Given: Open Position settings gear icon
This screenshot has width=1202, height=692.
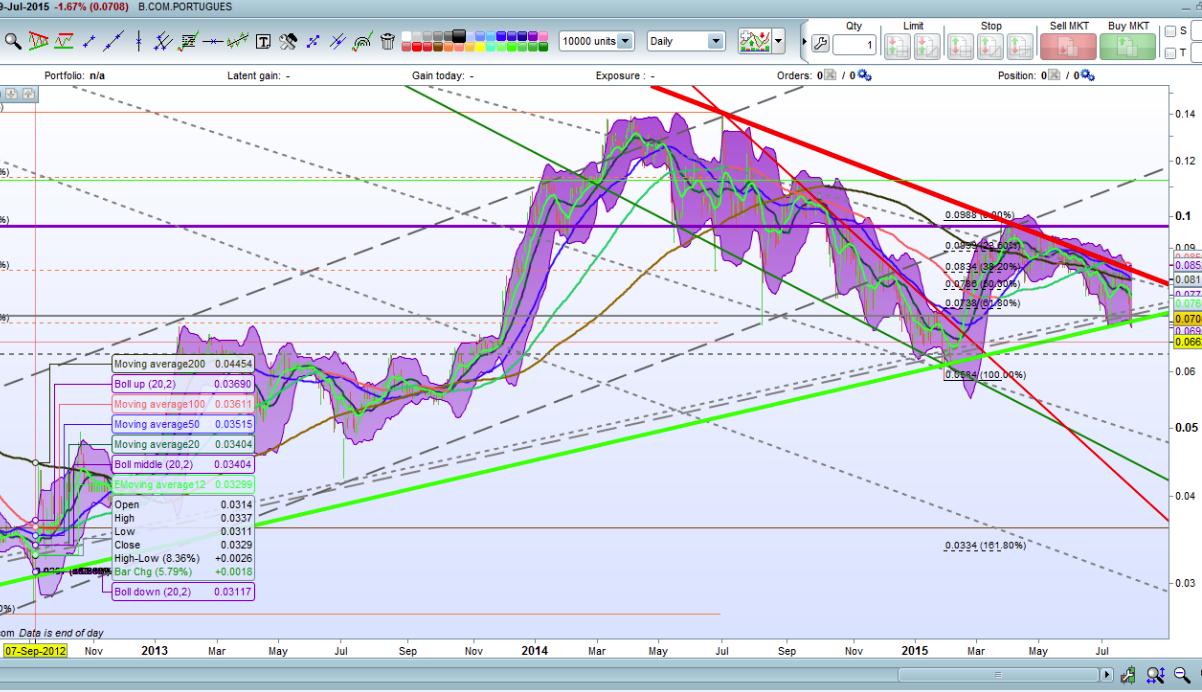Looking at the screenshot, I should coord(1087,75).
